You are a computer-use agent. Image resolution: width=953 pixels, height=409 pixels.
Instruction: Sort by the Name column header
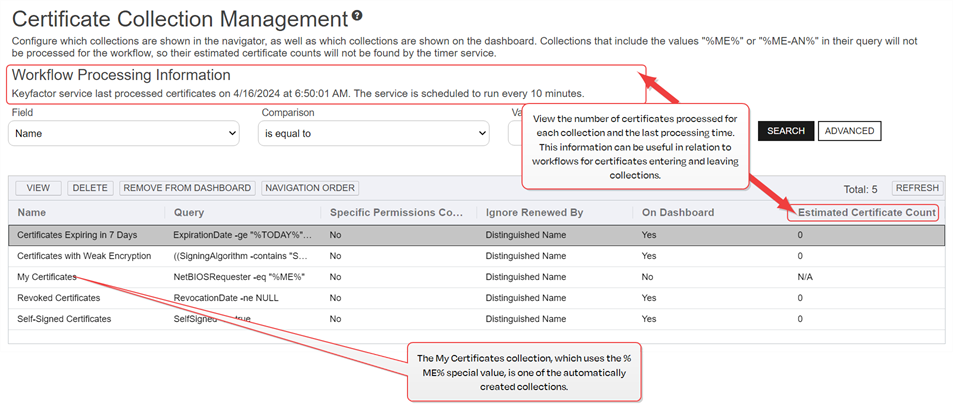pyautogui.click(x=32, y=213)
